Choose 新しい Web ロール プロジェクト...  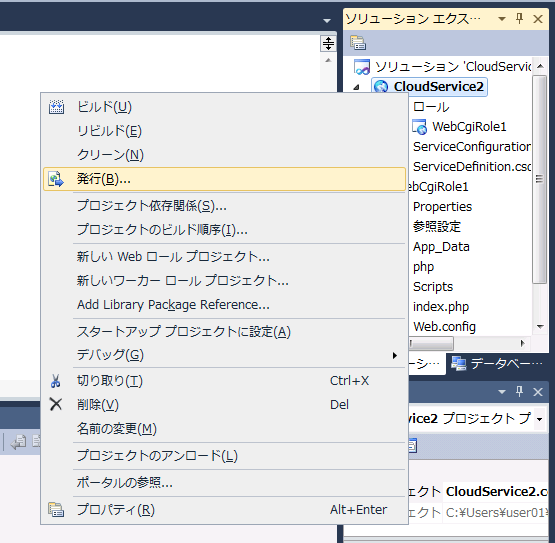tap(224, 257)
